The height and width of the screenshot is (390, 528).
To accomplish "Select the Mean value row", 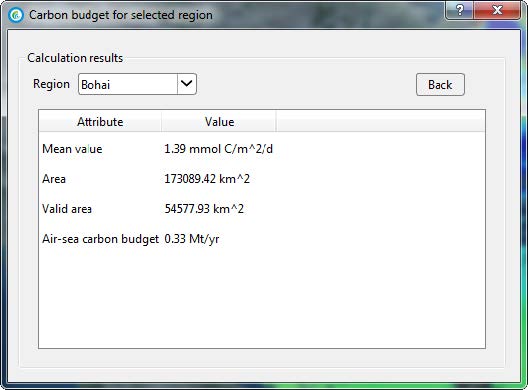I will pos(262,149).
